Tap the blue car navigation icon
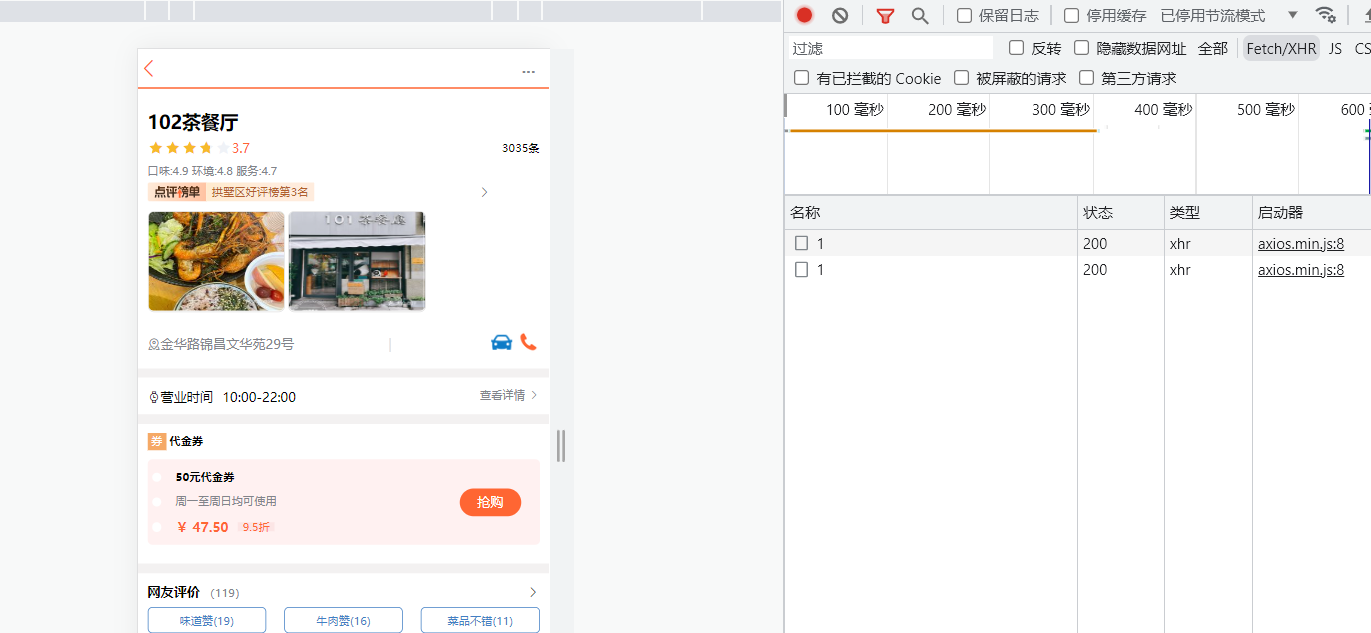Screen dimensions: 1371x633 pyautogui.click(x=502, y=342)
